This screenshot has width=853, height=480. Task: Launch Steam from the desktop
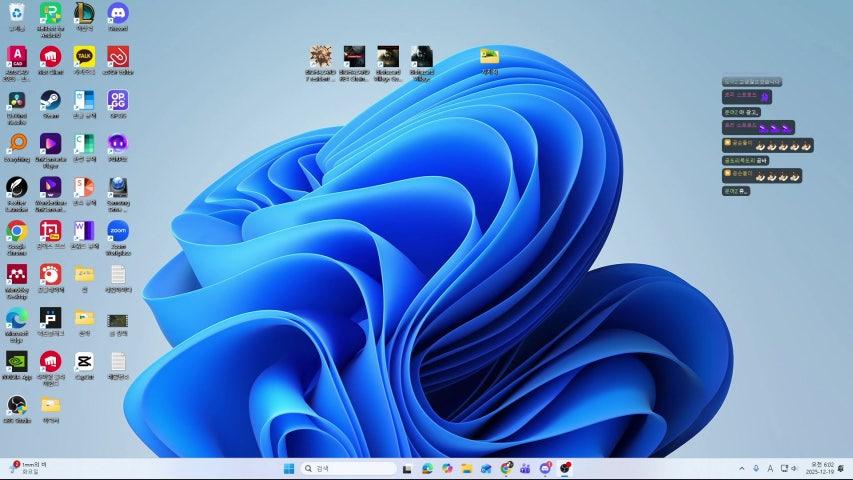click(x=50, y=100)
